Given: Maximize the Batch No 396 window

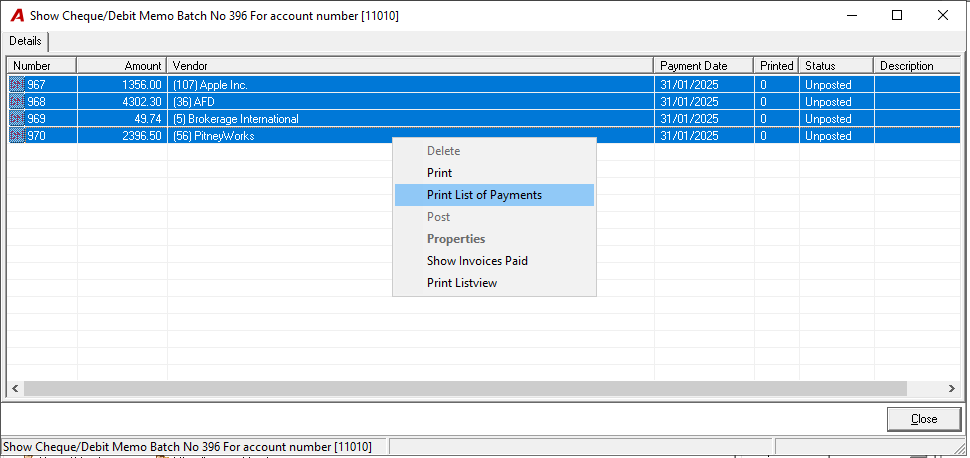Looking at the screenshot, I should coord(896,15).
